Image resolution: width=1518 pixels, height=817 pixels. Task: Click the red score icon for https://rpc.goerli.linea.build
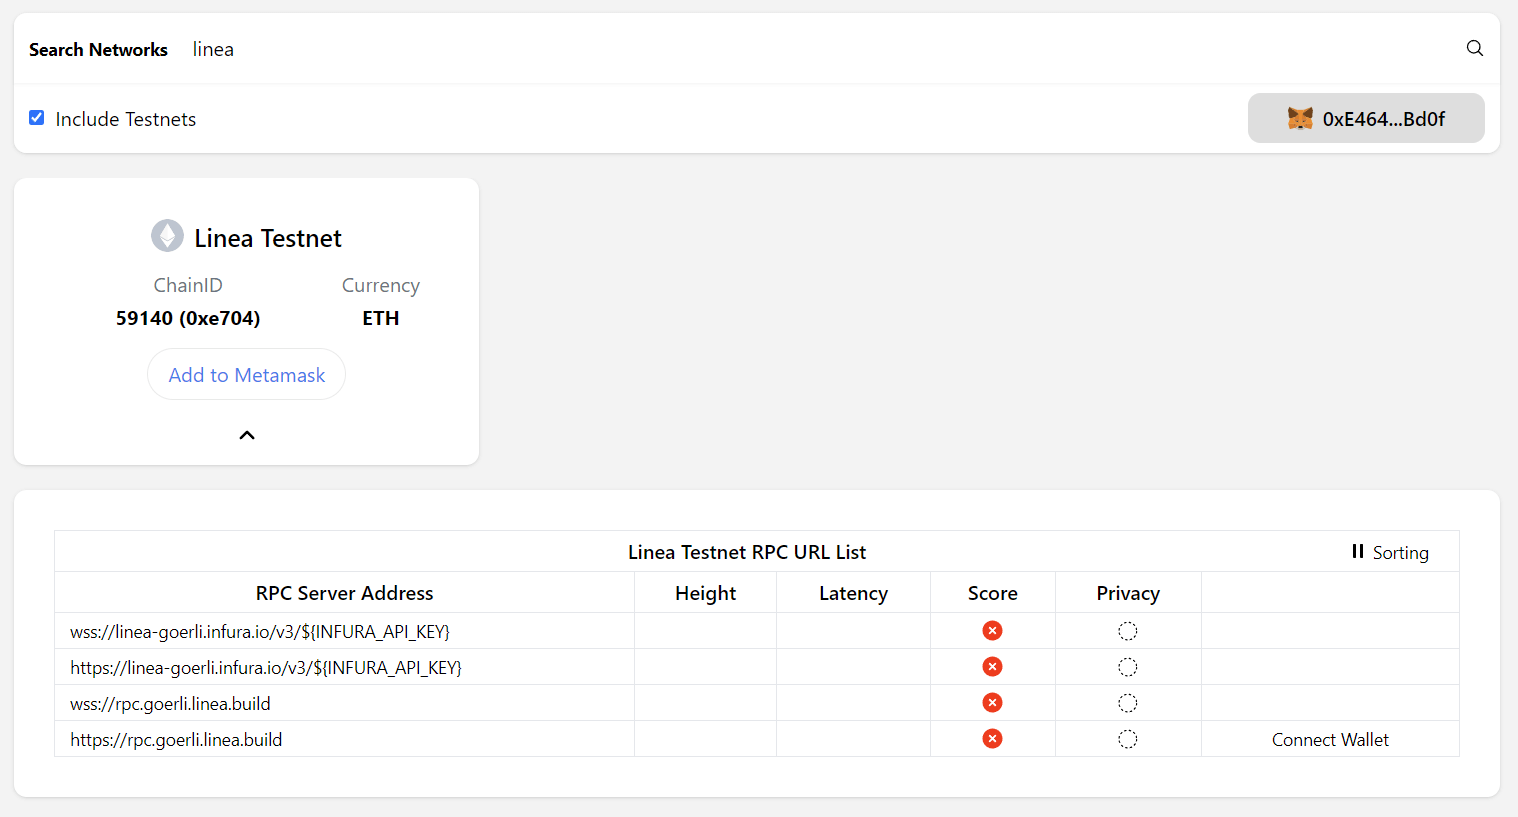(992, 738)
